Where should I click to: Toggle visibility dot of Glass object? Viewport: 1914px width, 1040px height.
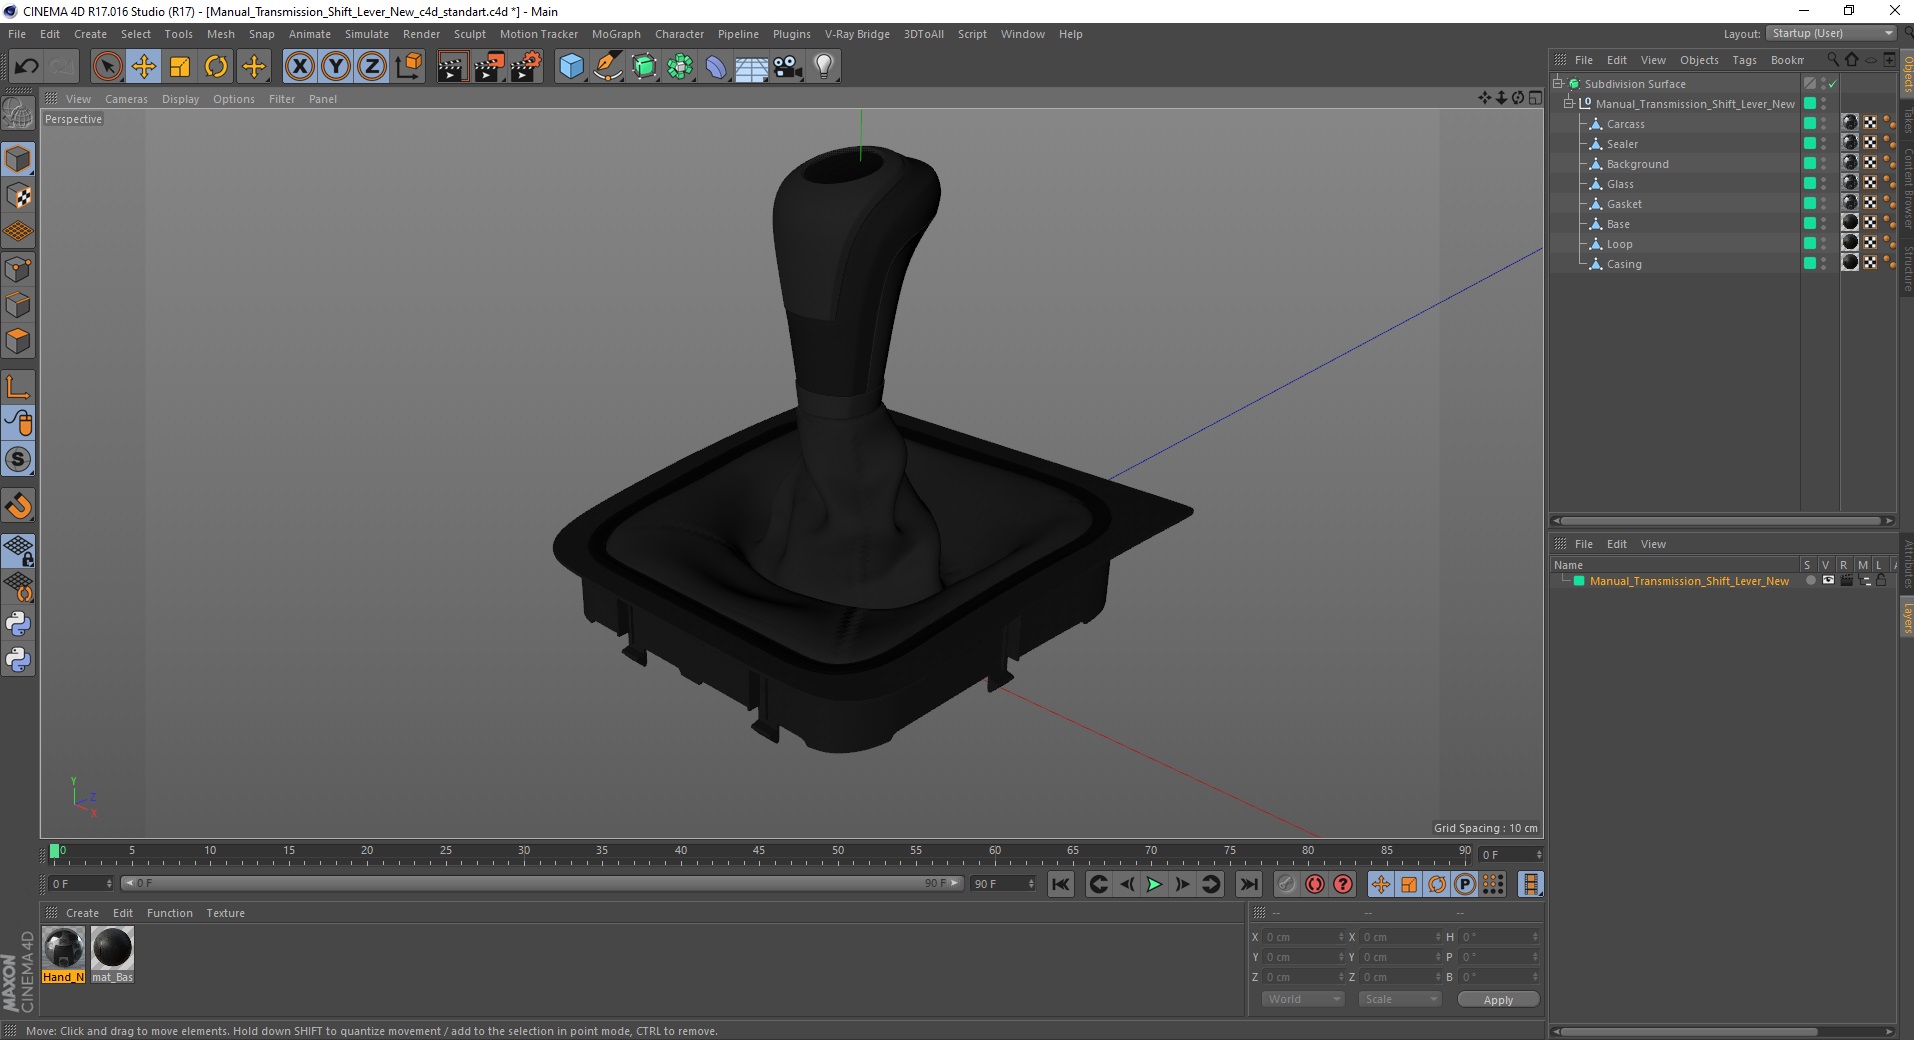click(x=1823, y=181)
